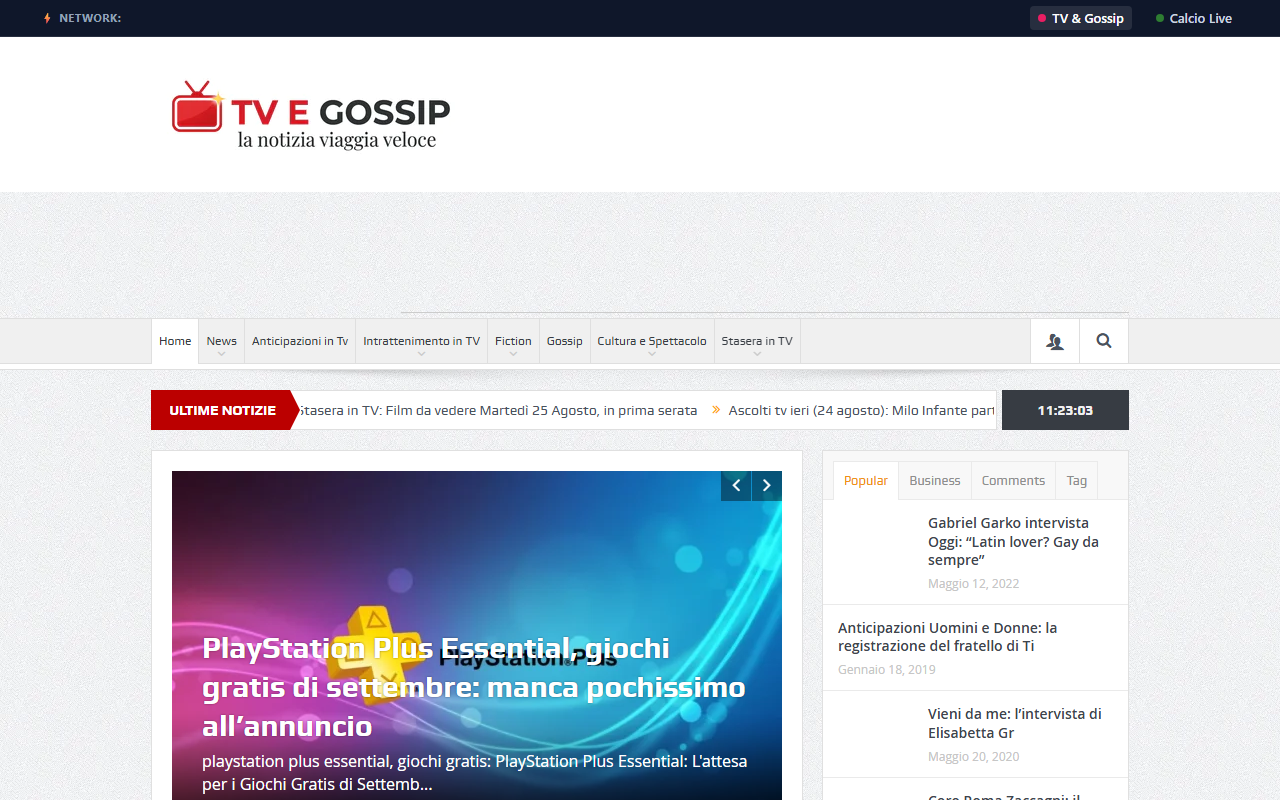The height and width of the screenshot is (800, 1280).
Task: Open Vieni da me Elisabetta article
Action: 1015,723
